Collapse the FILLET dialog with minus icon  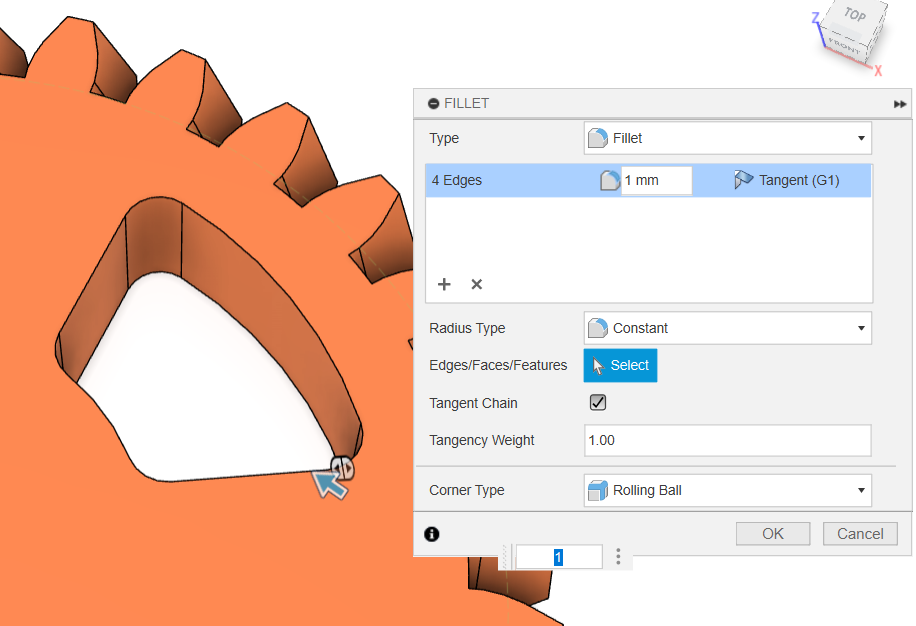(433, 104)
